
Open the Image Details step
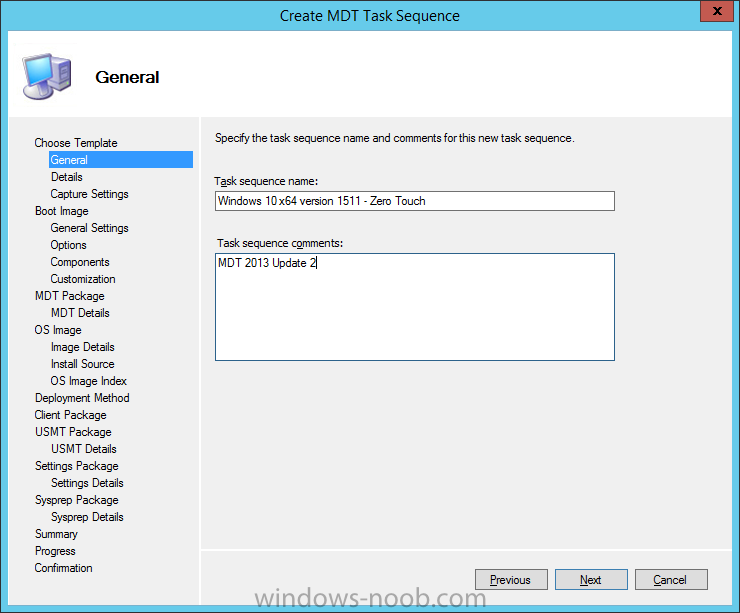point(83,347)
